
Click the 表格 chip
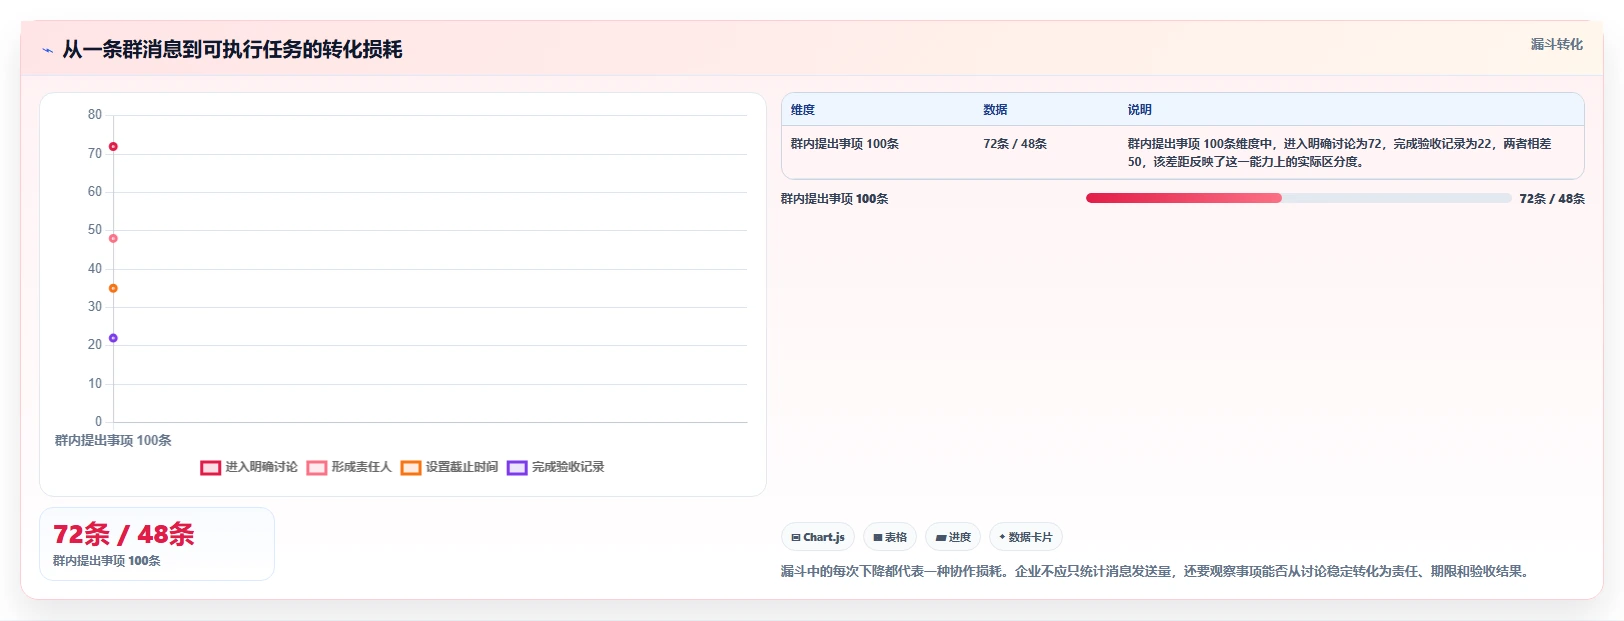890,537
